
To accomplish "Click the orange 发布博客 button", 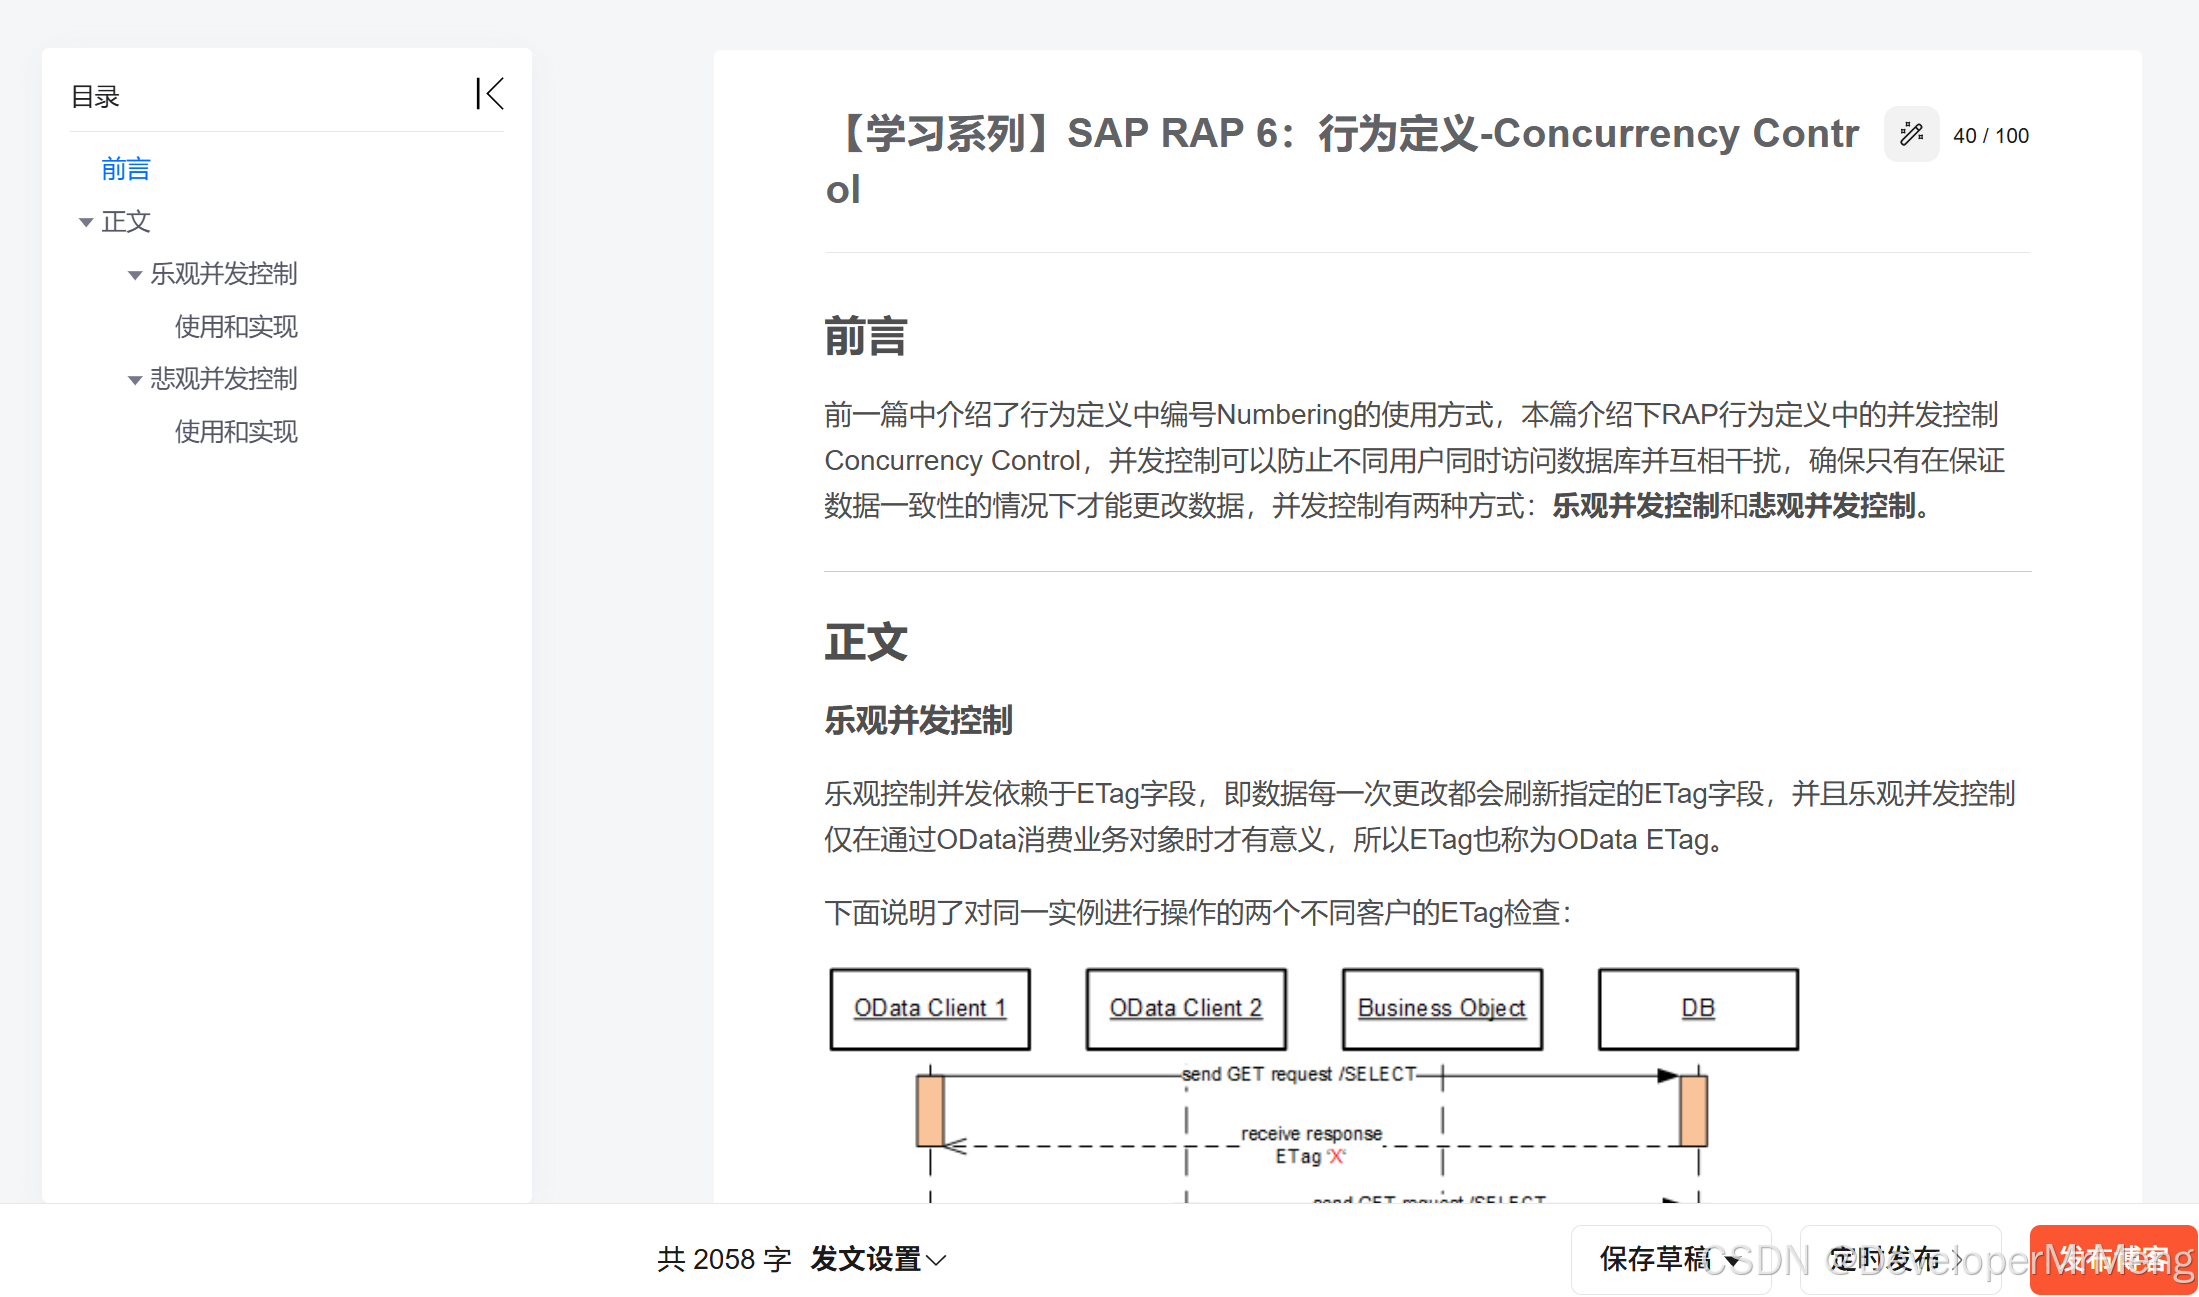I will (x=2112, y=1259).
